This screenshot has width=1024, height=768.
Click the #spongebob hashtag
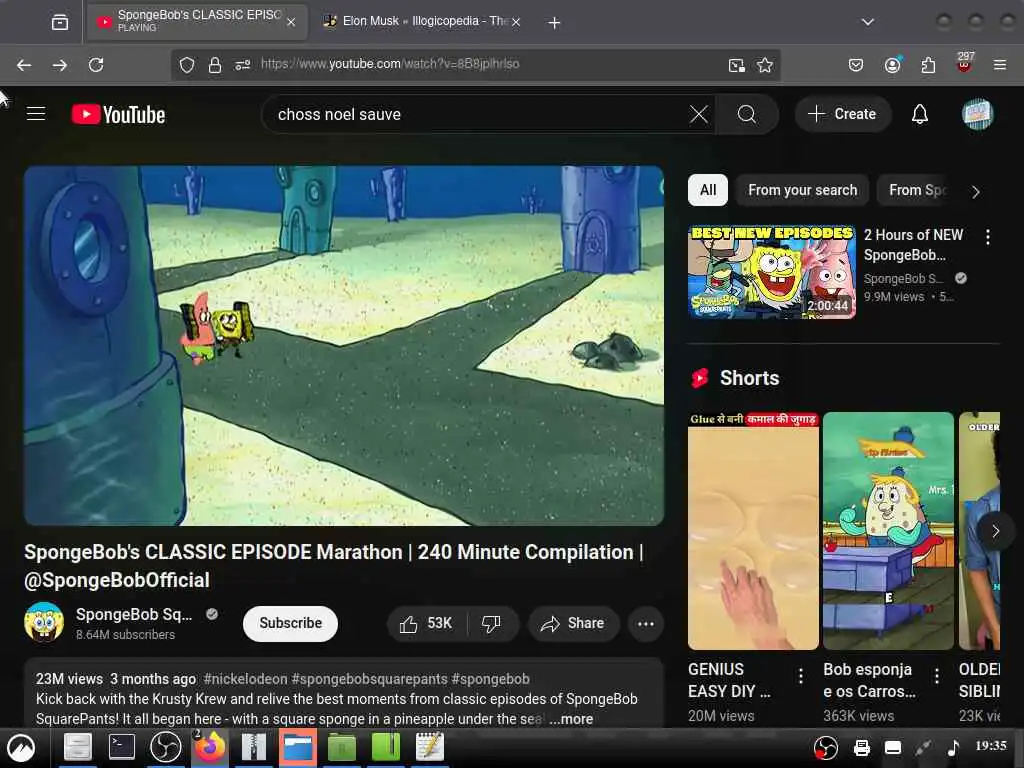coord(490,679)
